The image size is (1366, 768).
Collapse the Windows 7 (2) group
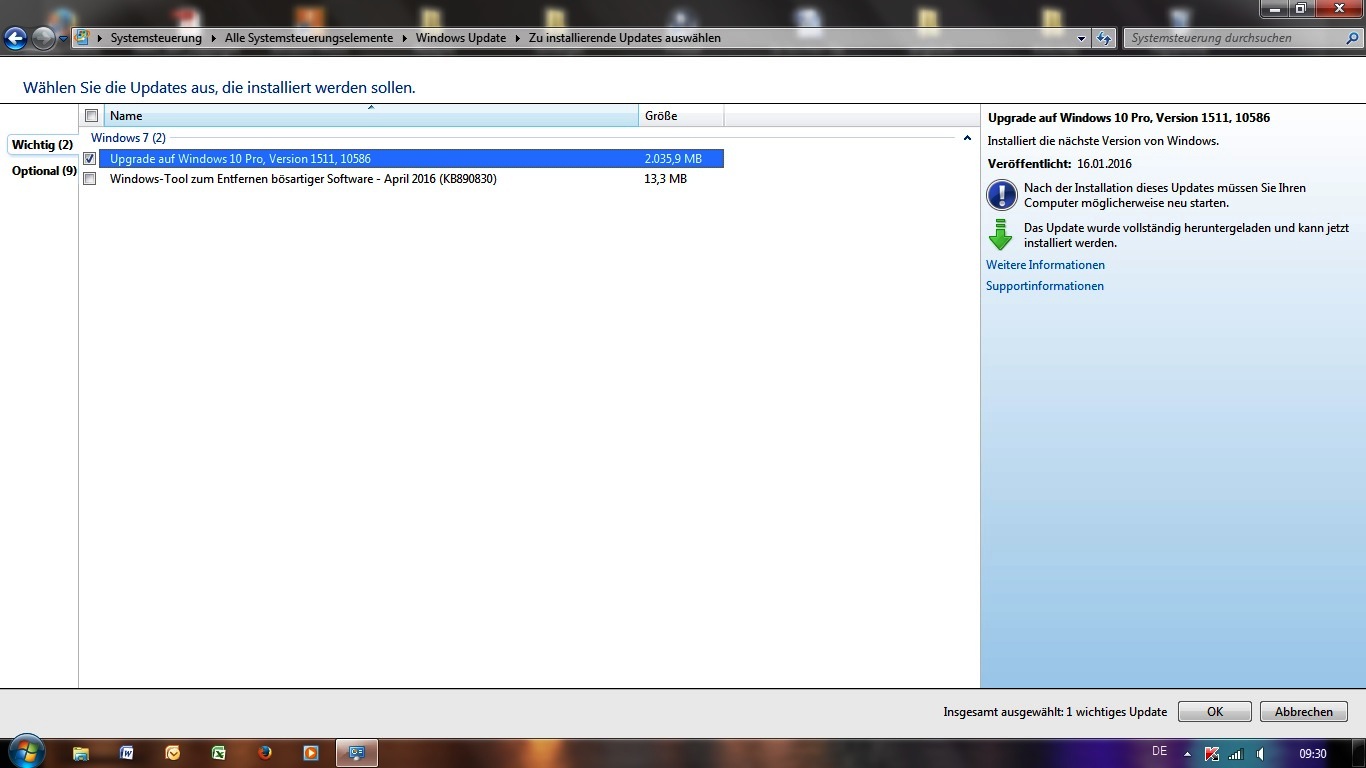967,138
